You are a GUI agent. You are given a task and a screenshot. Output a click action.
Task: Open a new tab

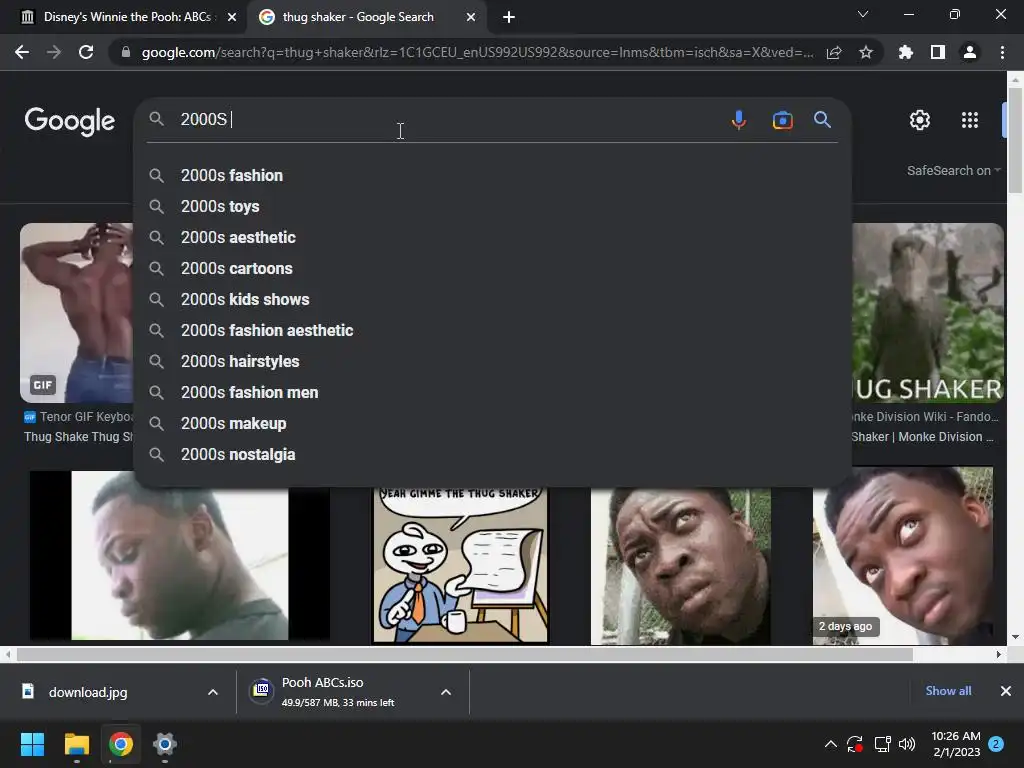(x=509, y=18)
